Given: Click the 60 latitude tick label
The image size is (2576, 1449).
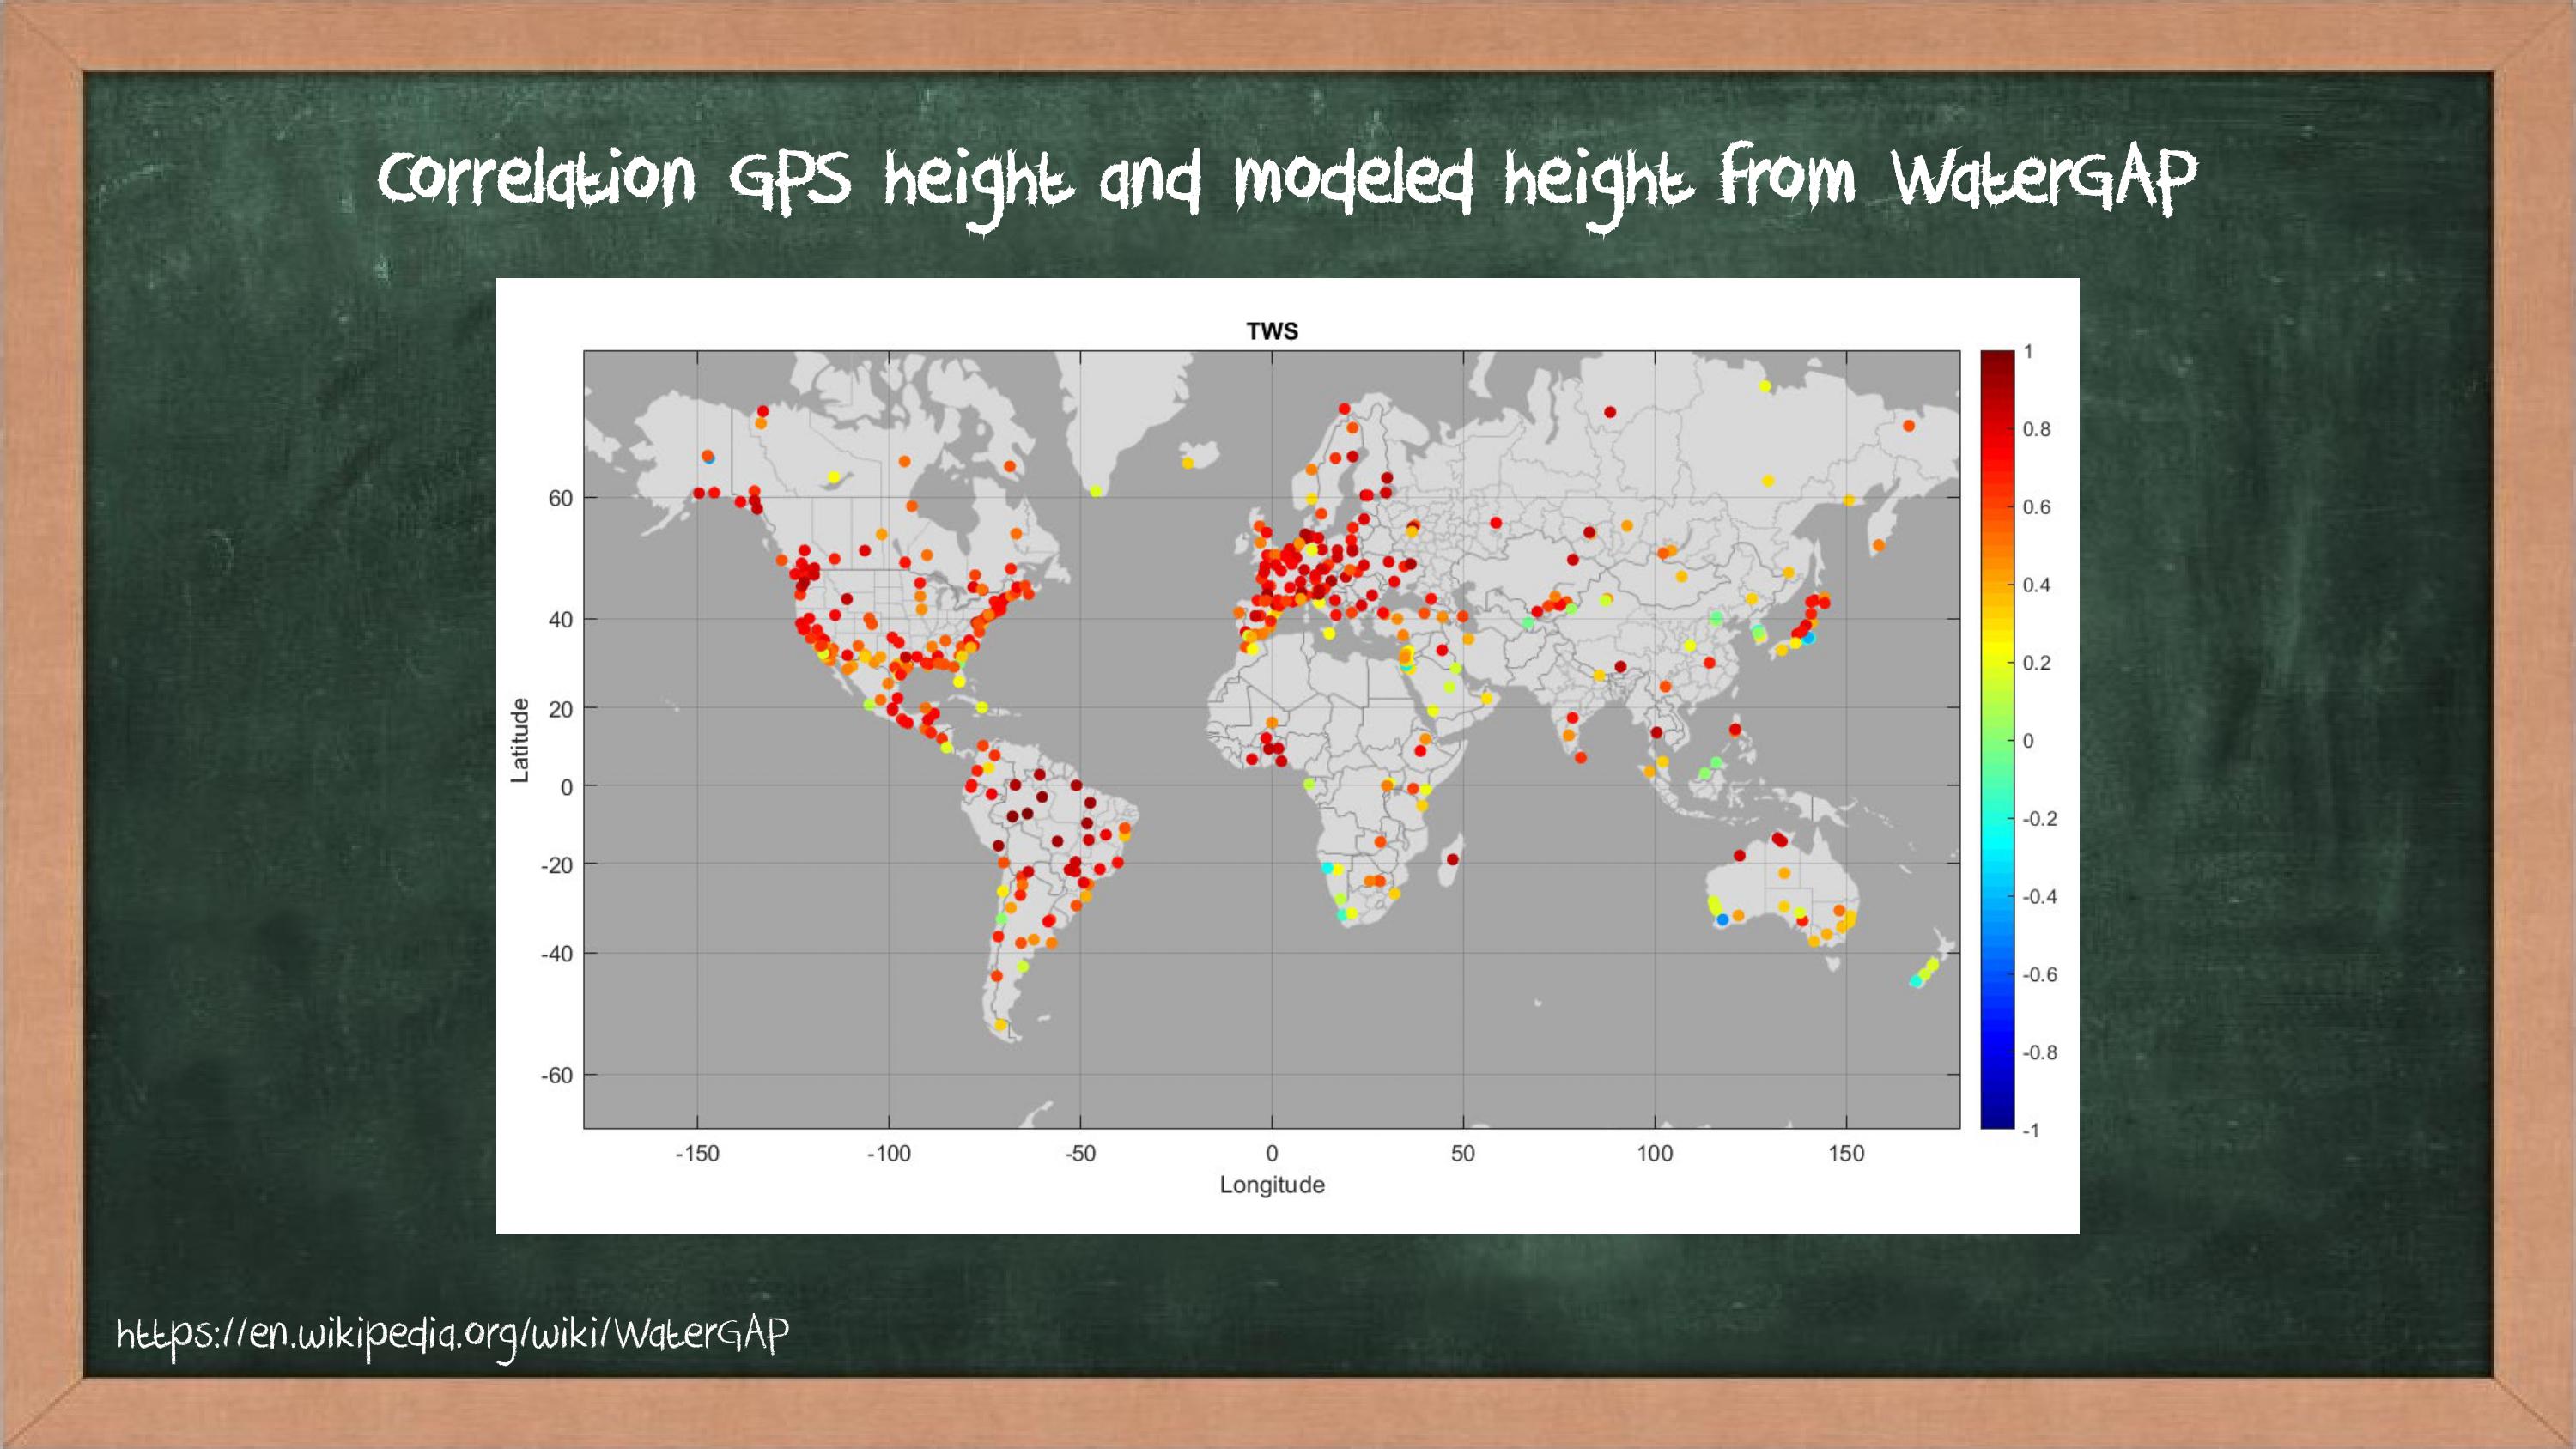Looking at the screenshot, I should [560, 498].
